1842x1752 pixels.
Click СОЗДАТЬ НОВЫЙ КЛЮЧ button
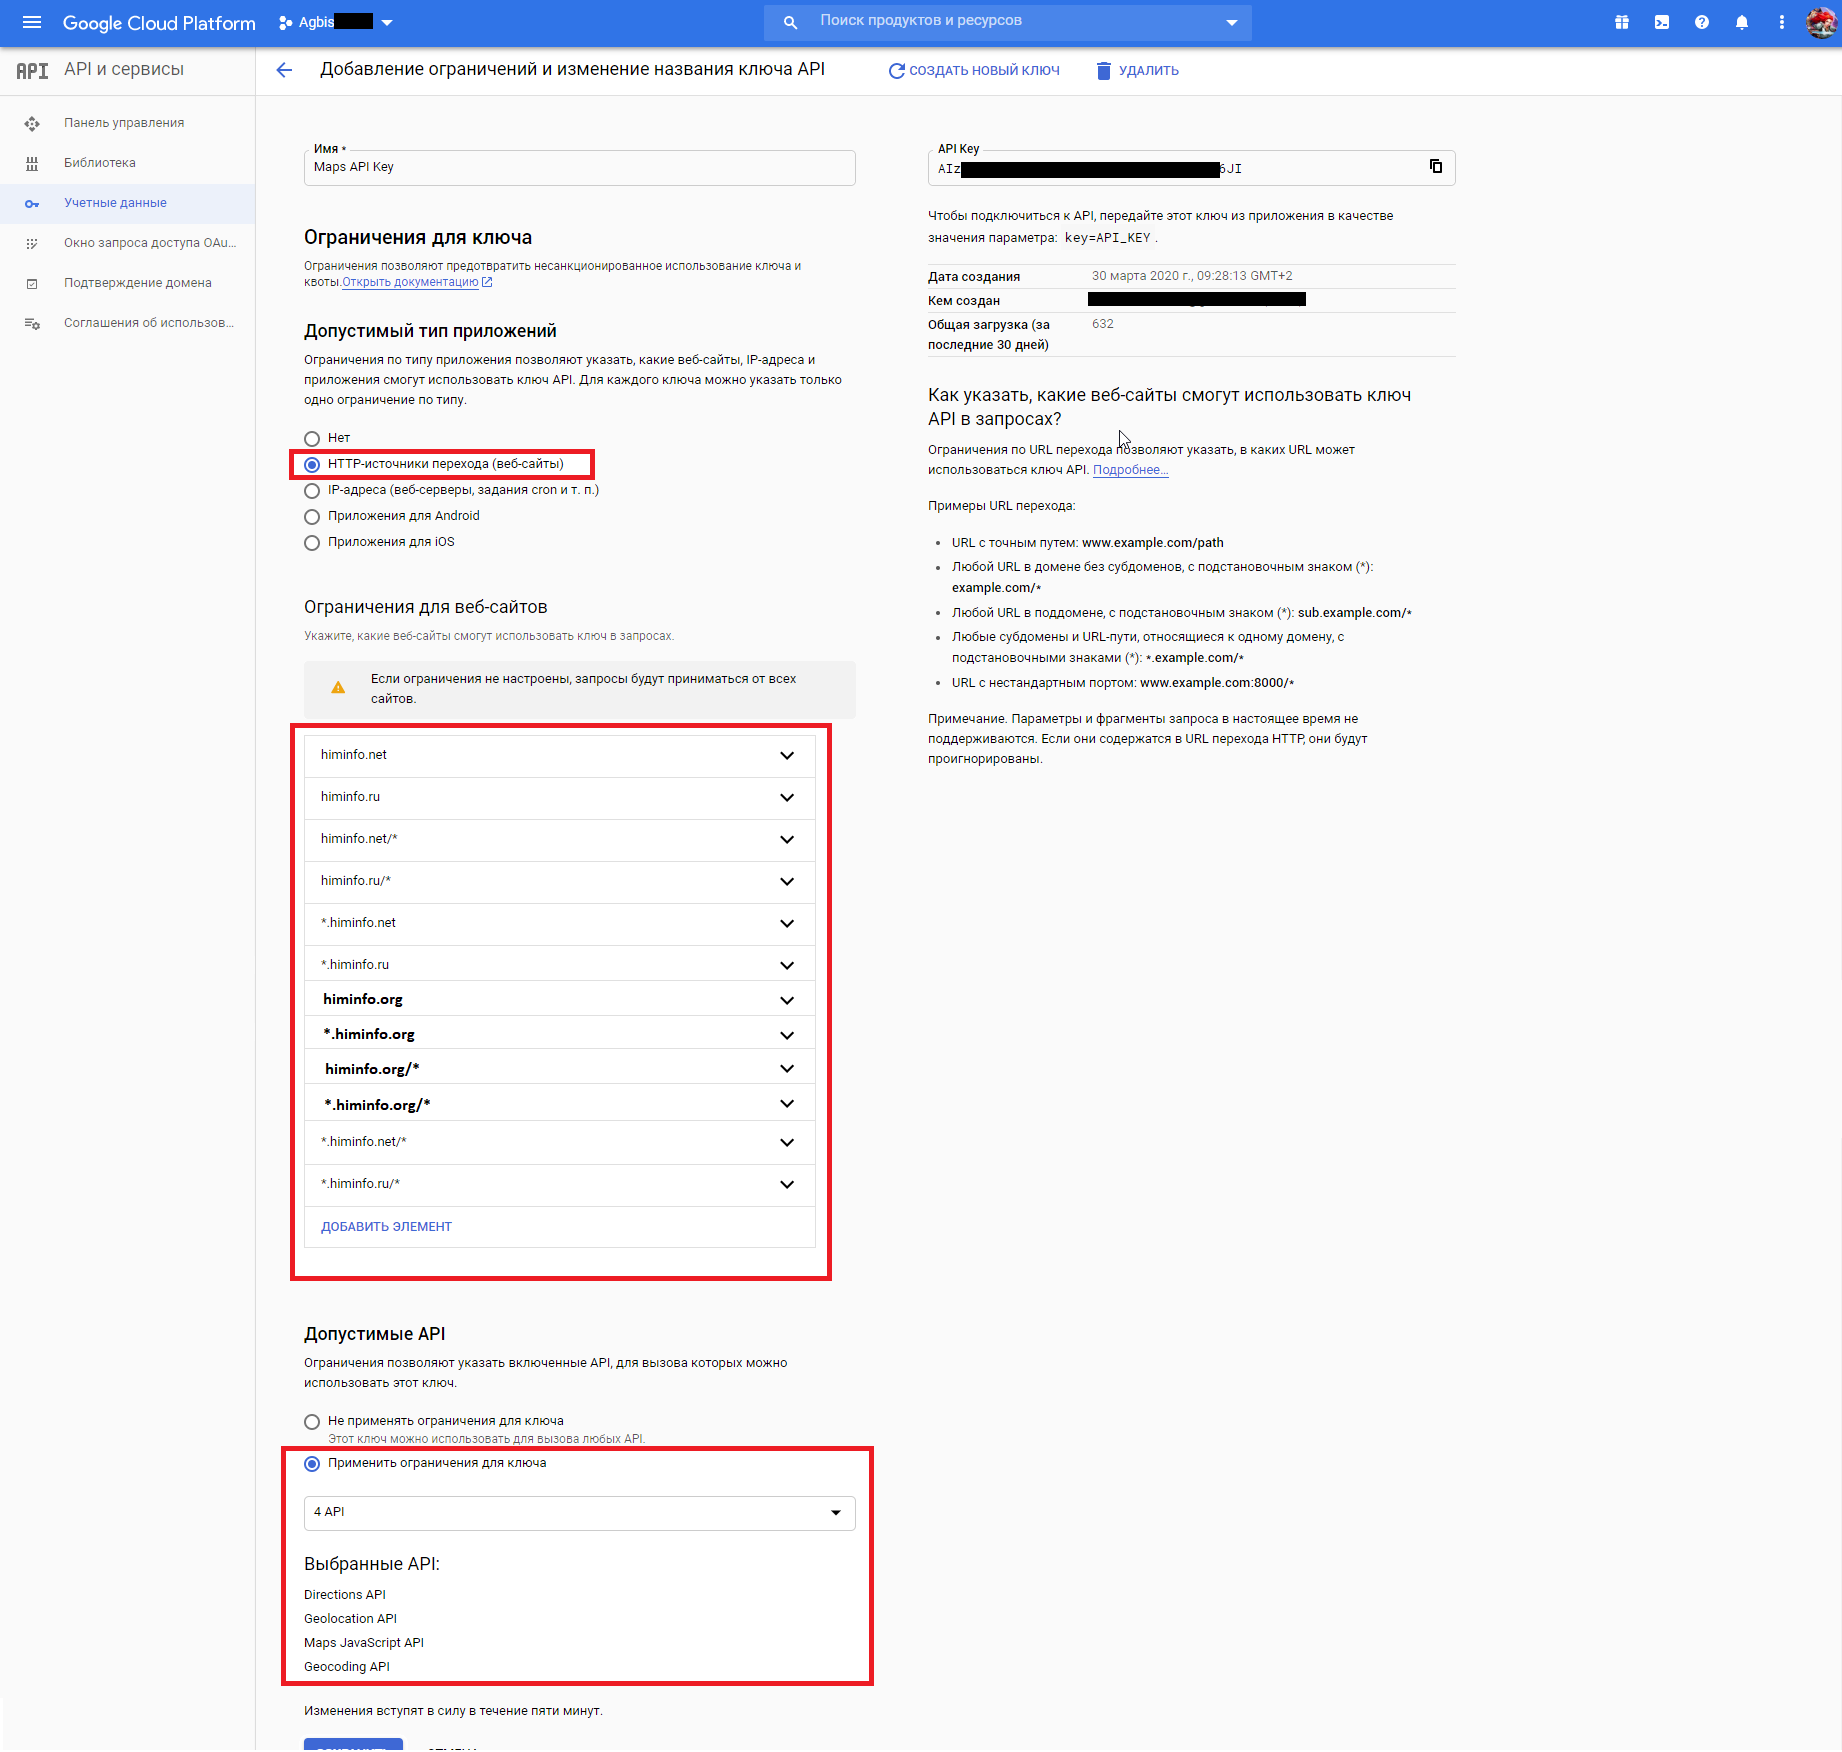(974, 70)
